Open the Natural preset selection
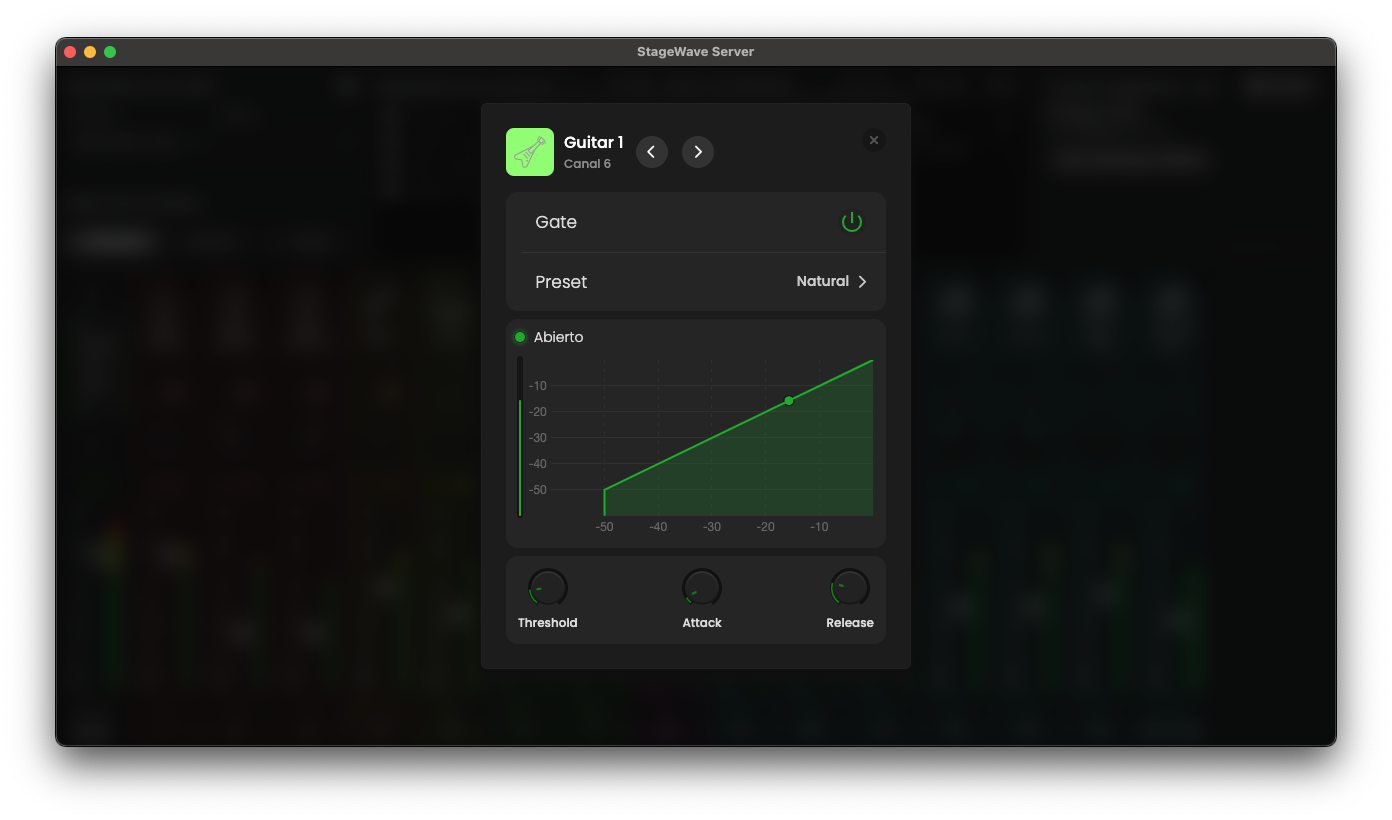1392x820 pixels. (x=822, y=282)
